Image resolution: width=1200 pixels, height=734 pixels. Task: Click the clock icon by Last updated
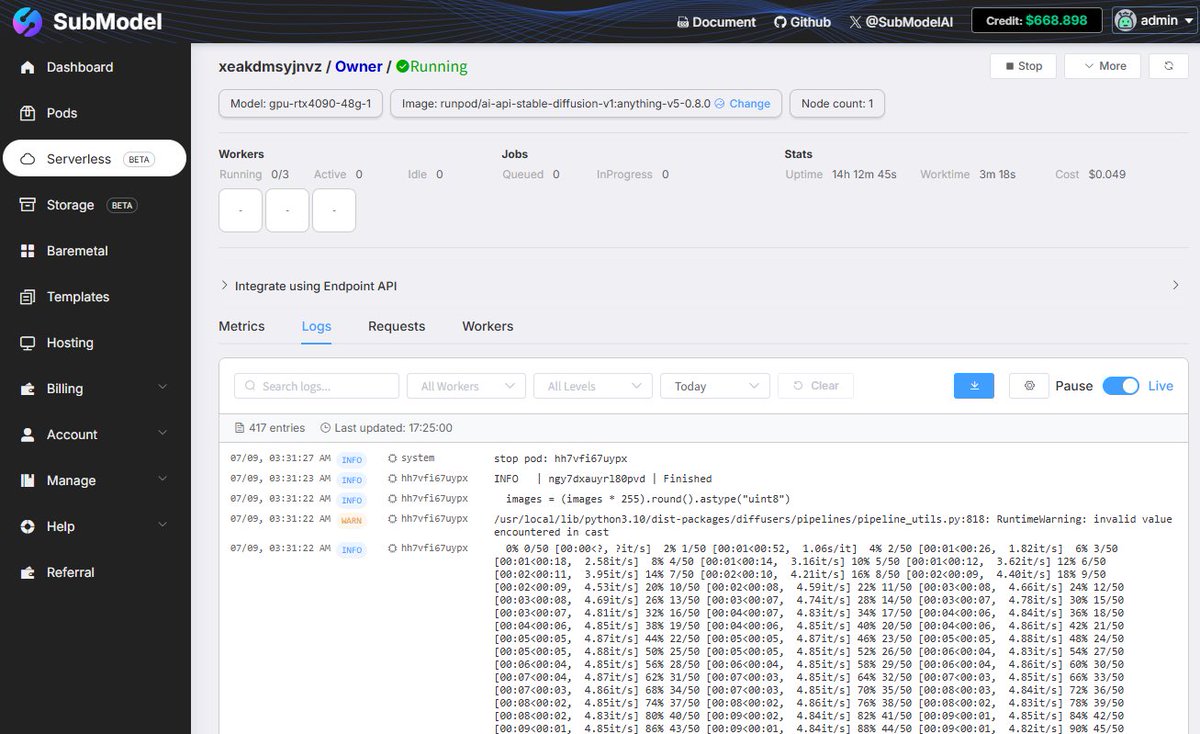coord(325,428)
